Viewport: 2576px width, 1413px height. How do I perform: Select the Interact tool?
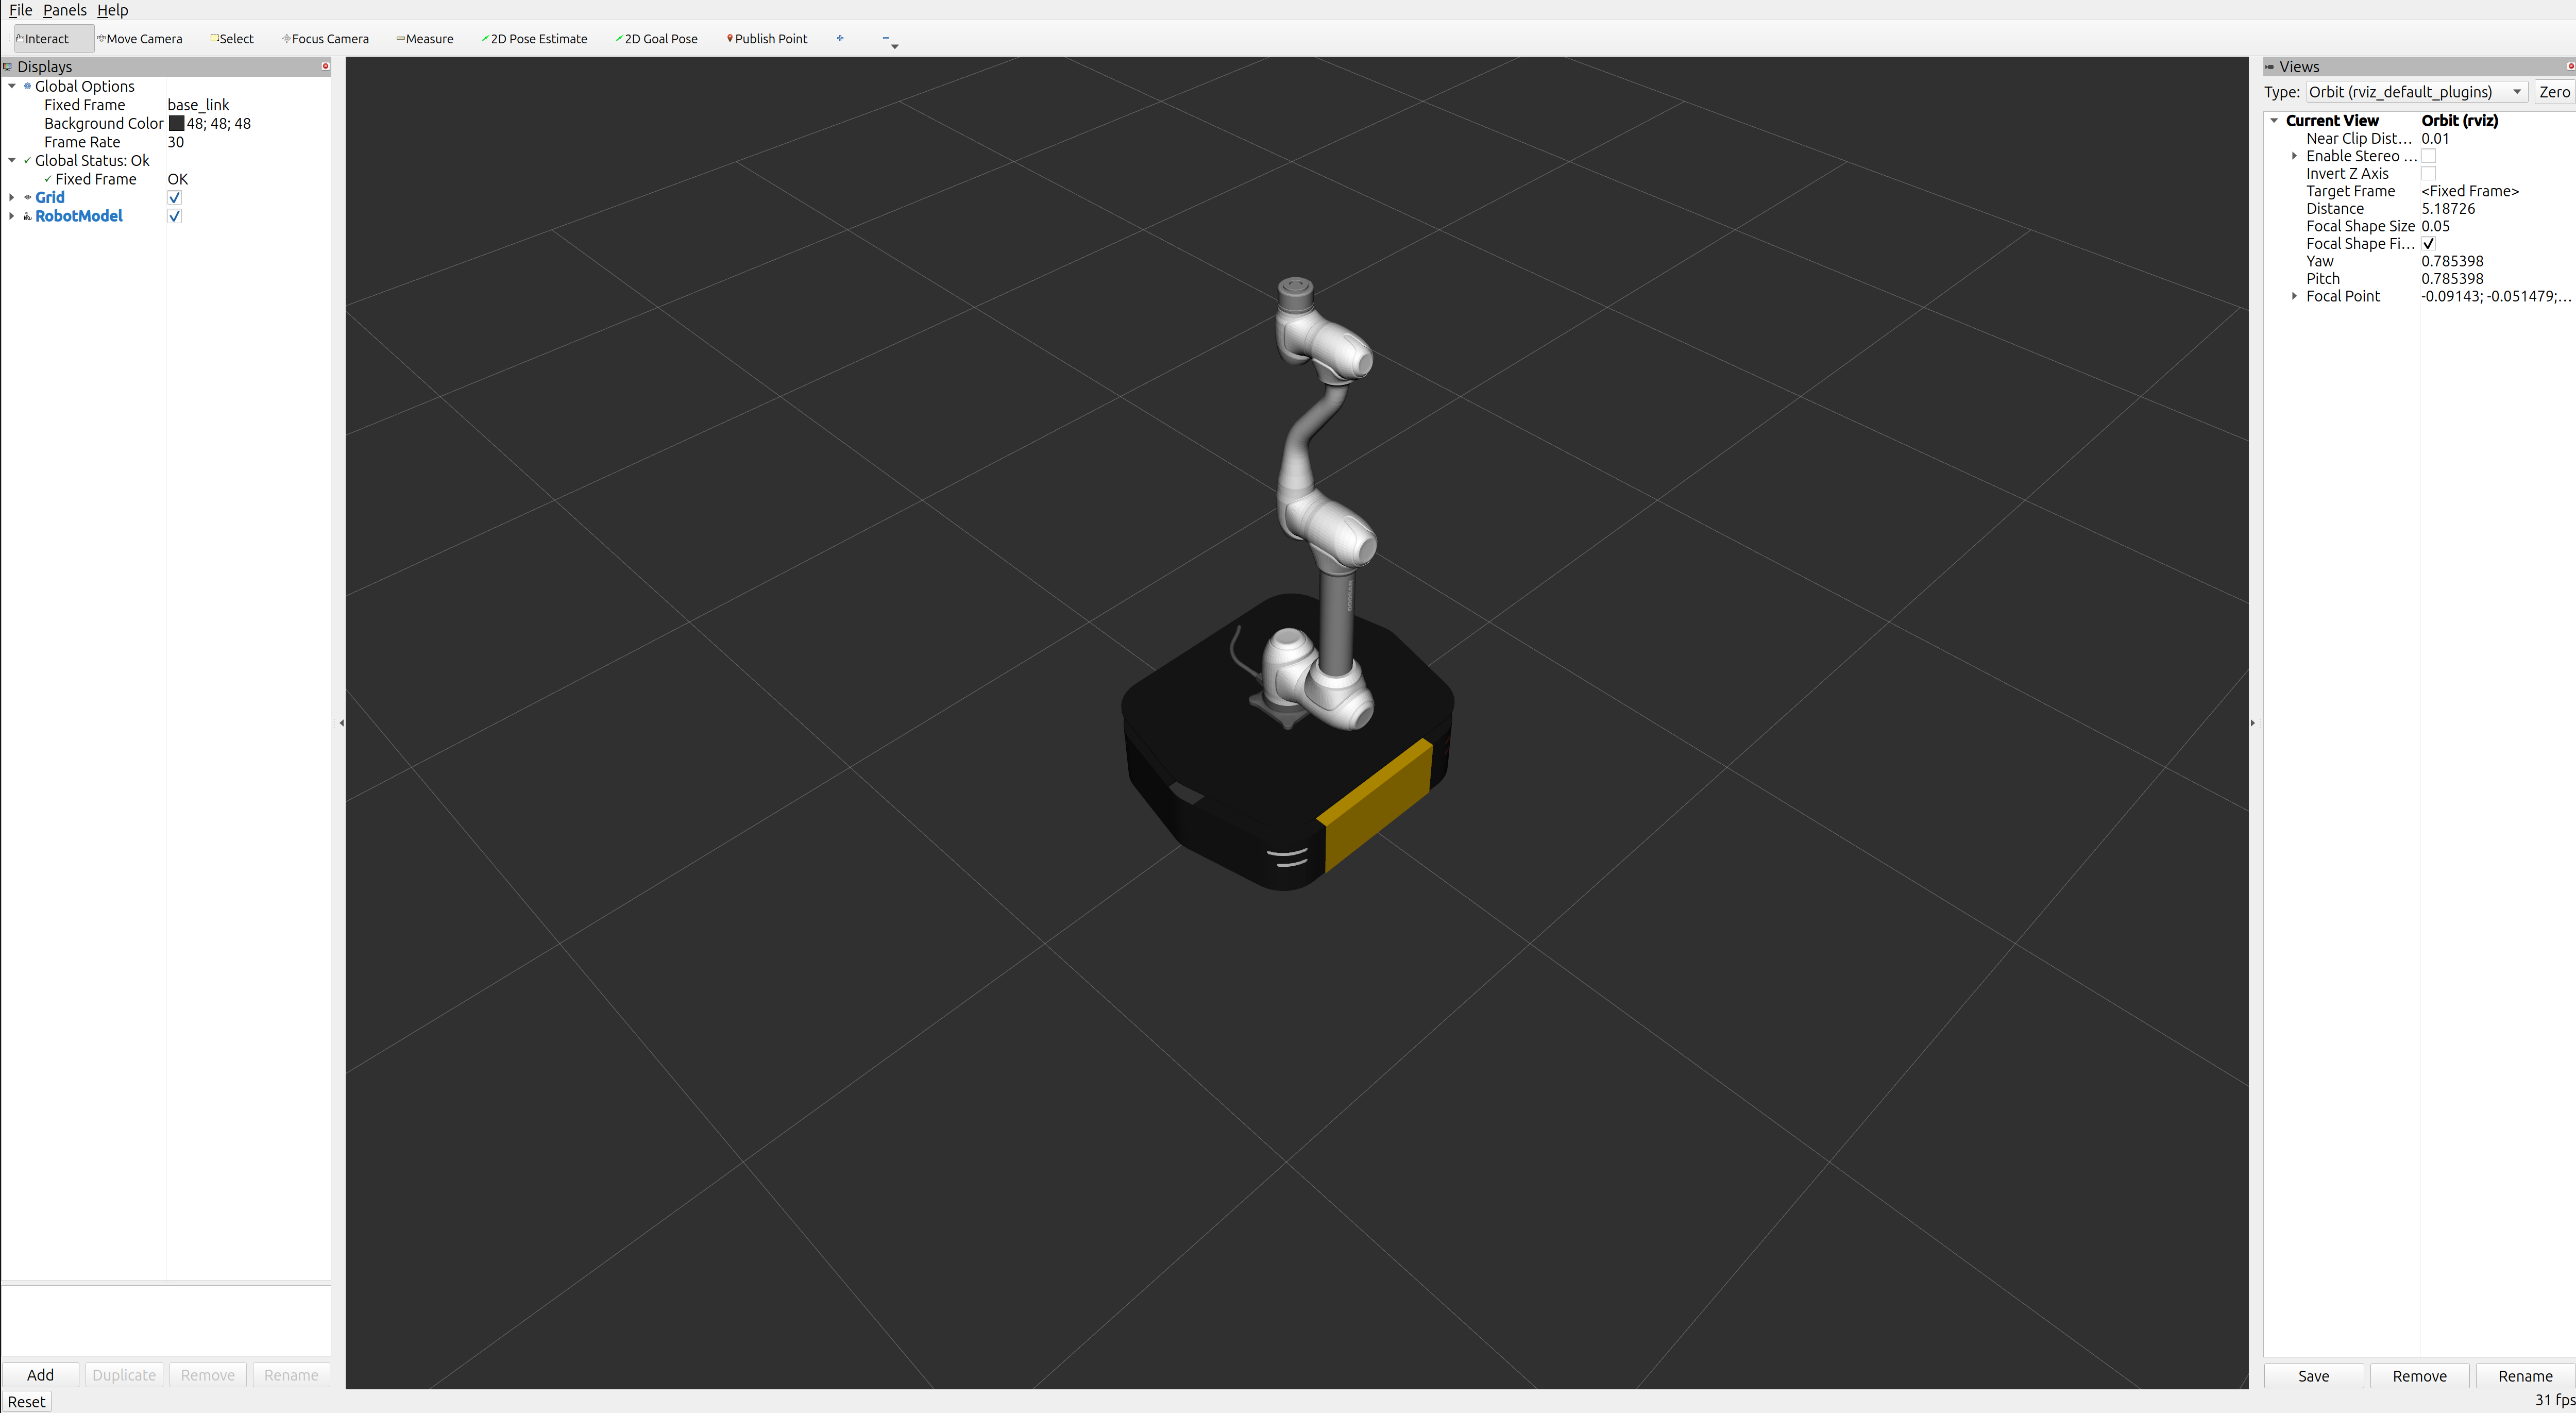tap(43, 39)
